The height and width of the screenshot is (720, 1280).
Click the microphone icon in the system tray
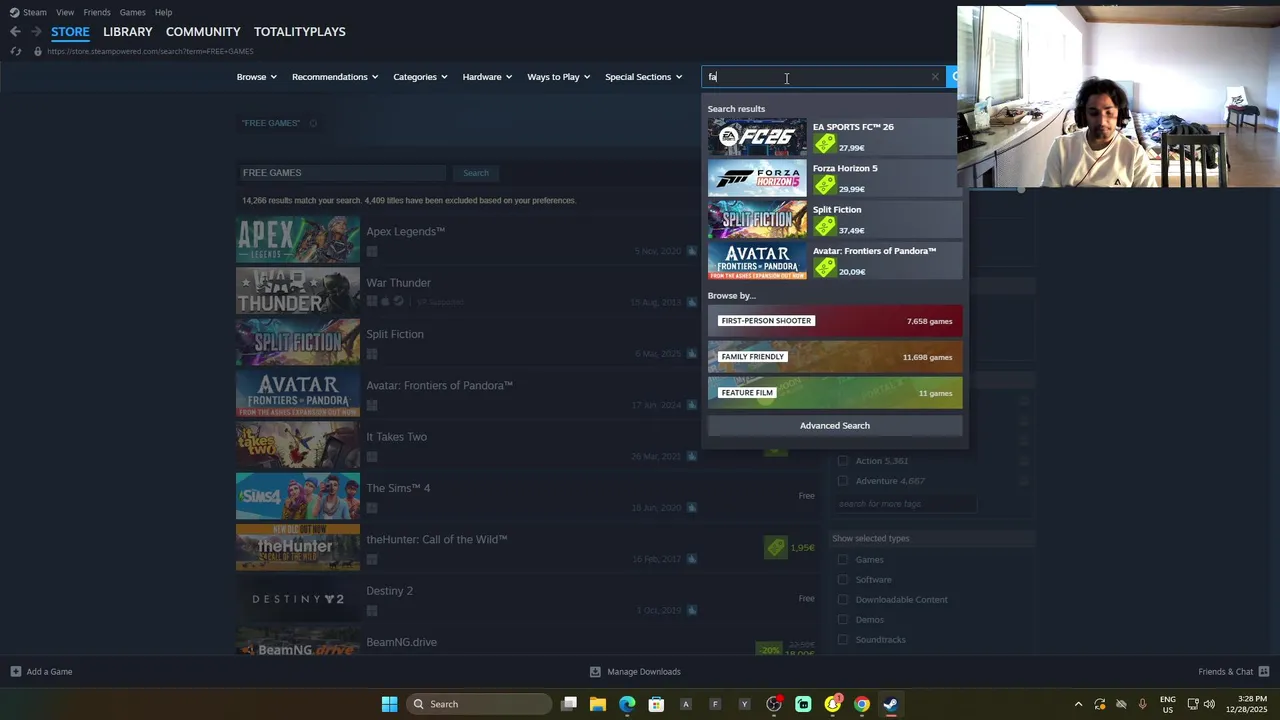click(x=1142, y=704)
